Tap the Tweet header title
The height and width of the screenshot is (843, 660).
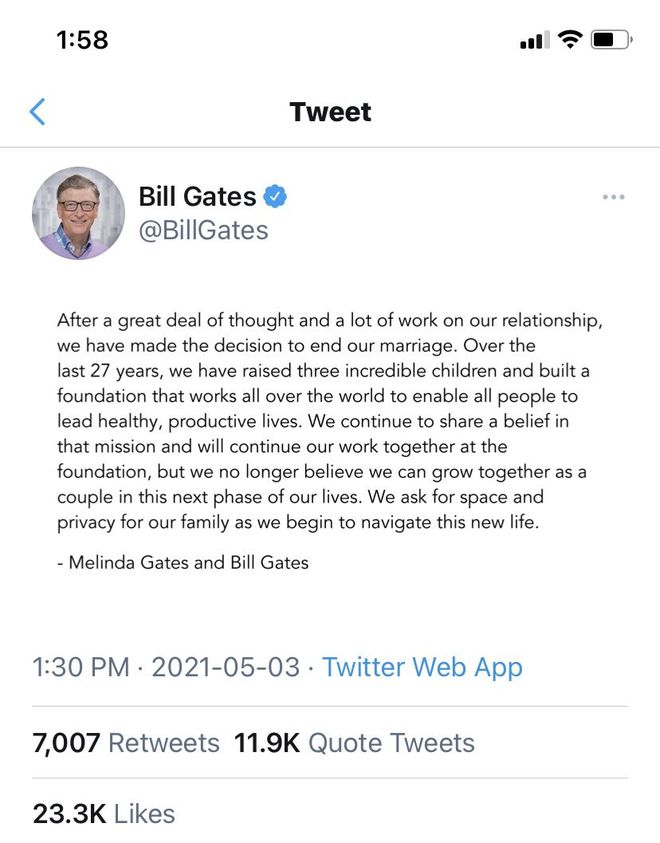(331, 112)
